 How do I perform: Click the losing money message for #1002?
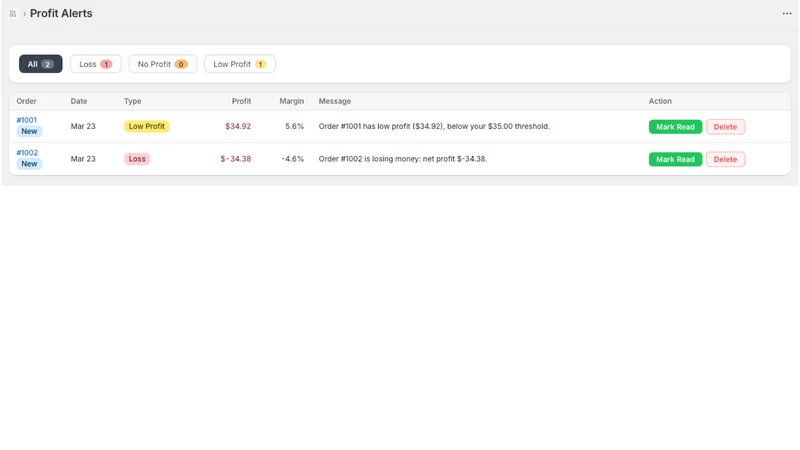pyautogui.click(x=403, y=159)
